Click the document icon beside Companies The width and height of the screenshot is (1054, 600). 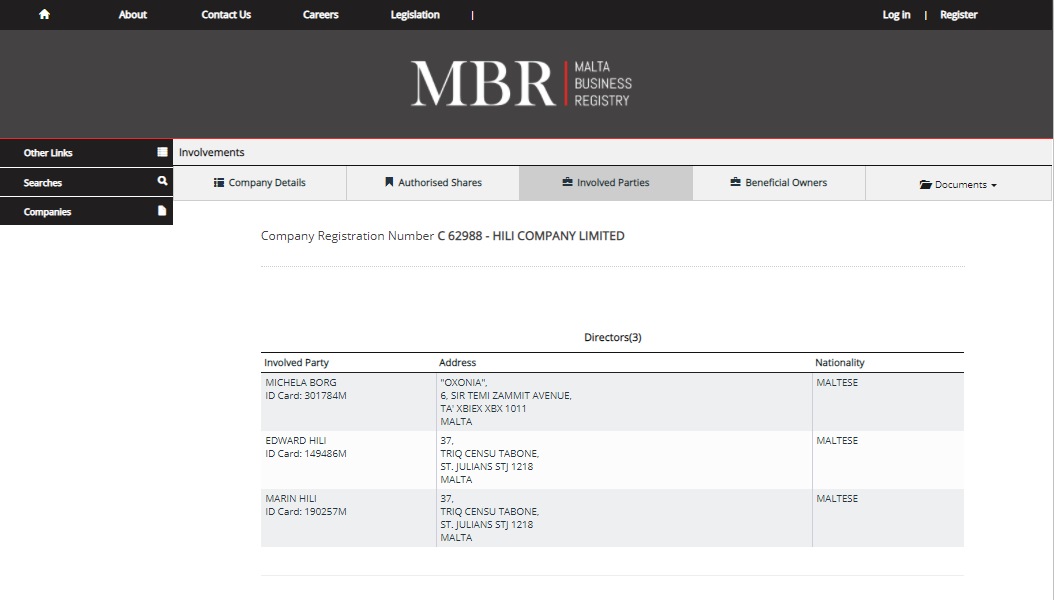(162, 212)
